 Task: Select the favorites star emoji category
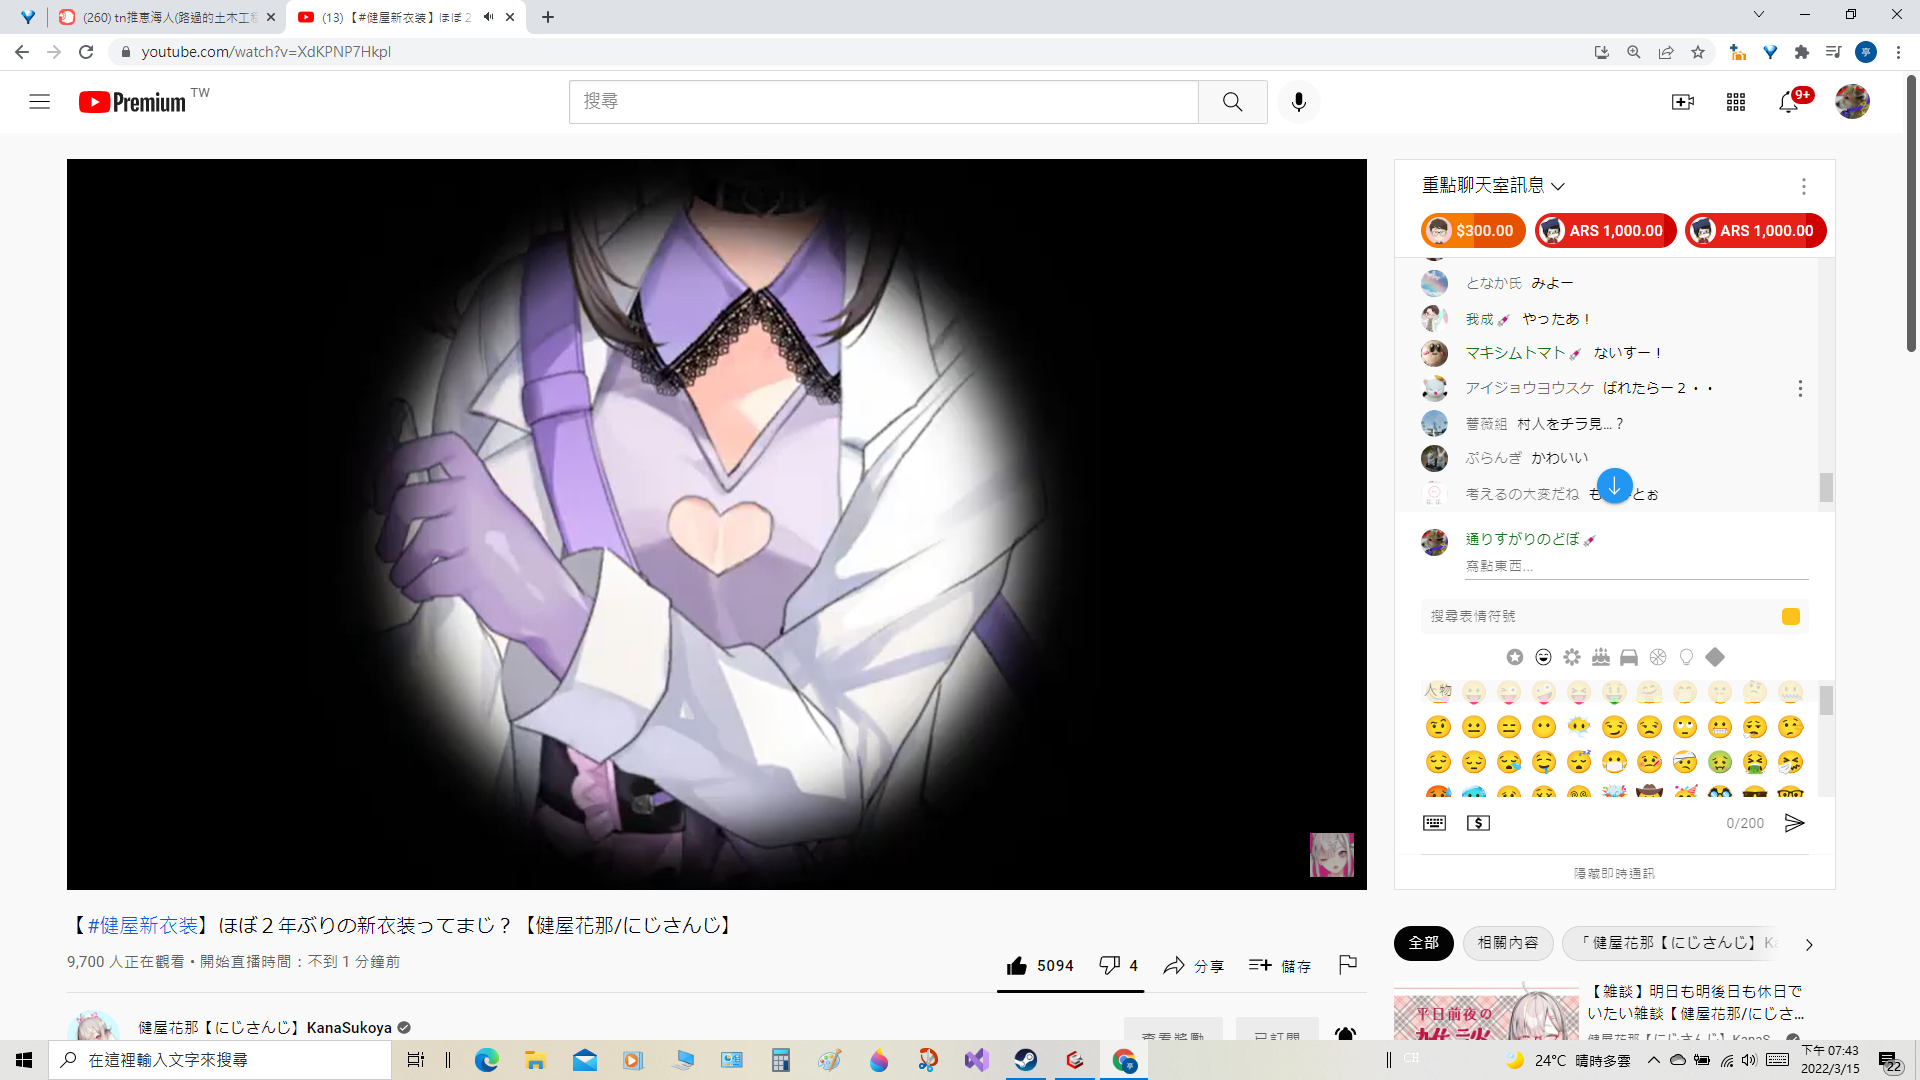coord(1515,657)
